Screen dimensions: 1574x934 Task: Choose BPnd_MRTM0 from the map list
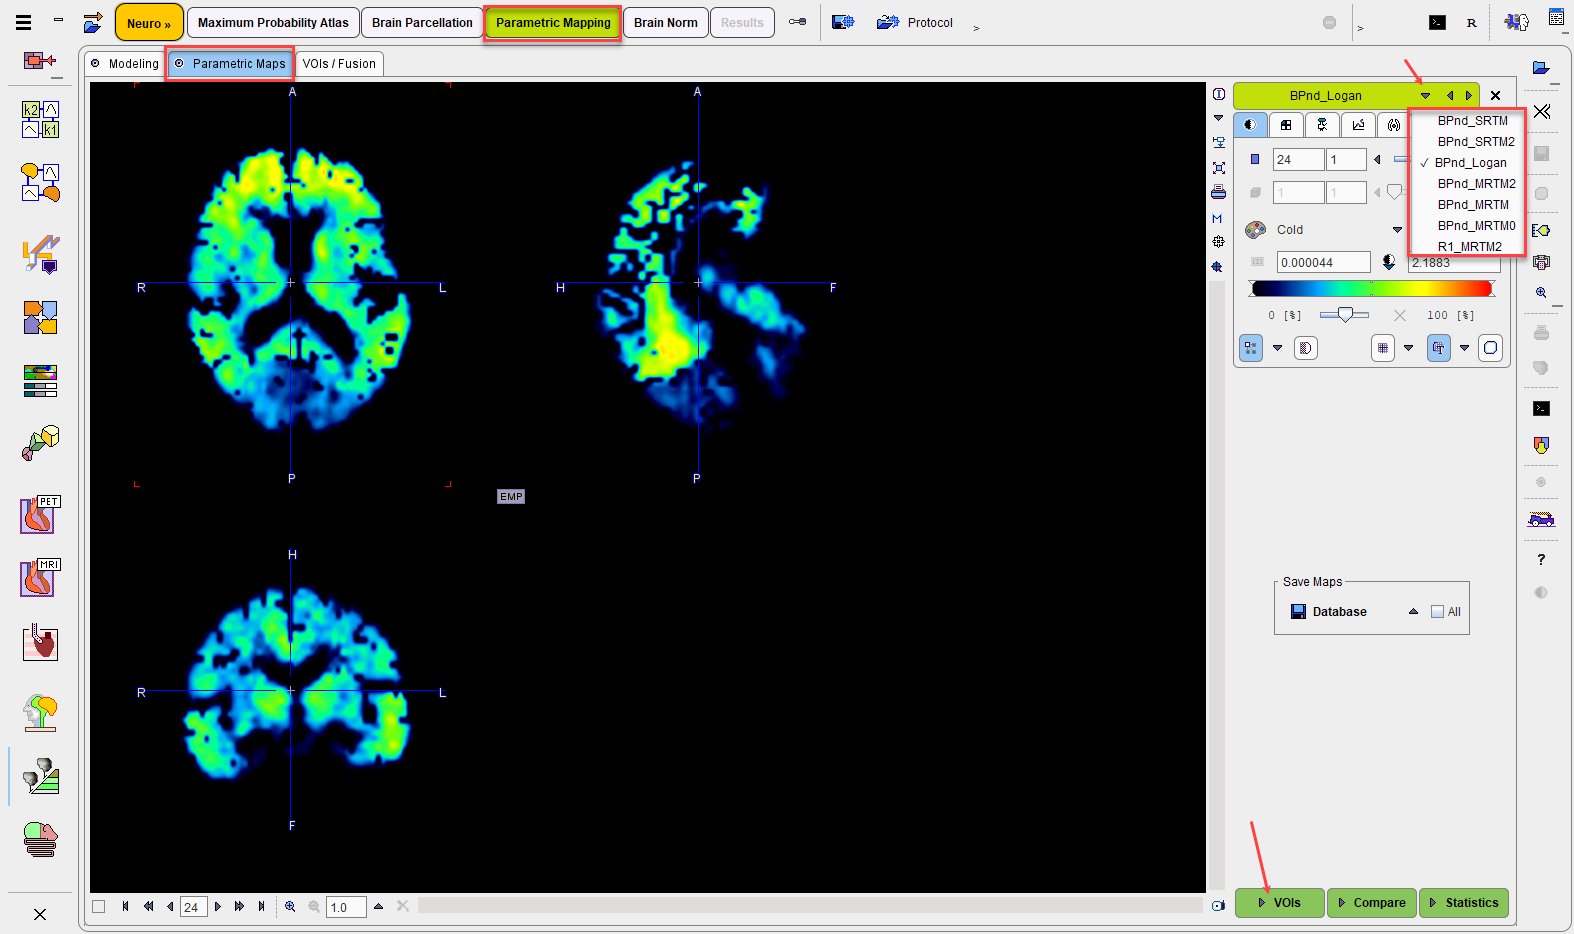(x=1476, y=225)
